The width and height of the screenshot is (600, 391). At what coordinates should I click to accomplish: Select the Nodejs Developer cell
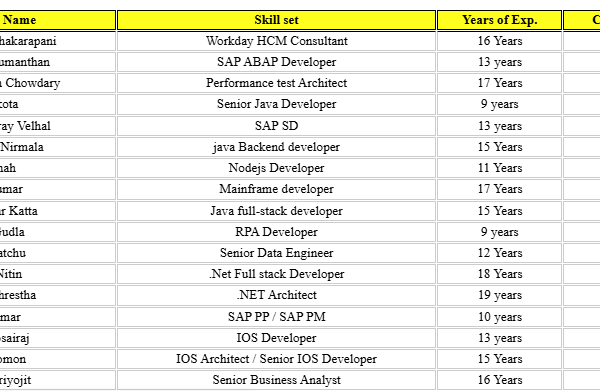click(x=276, y=168)
